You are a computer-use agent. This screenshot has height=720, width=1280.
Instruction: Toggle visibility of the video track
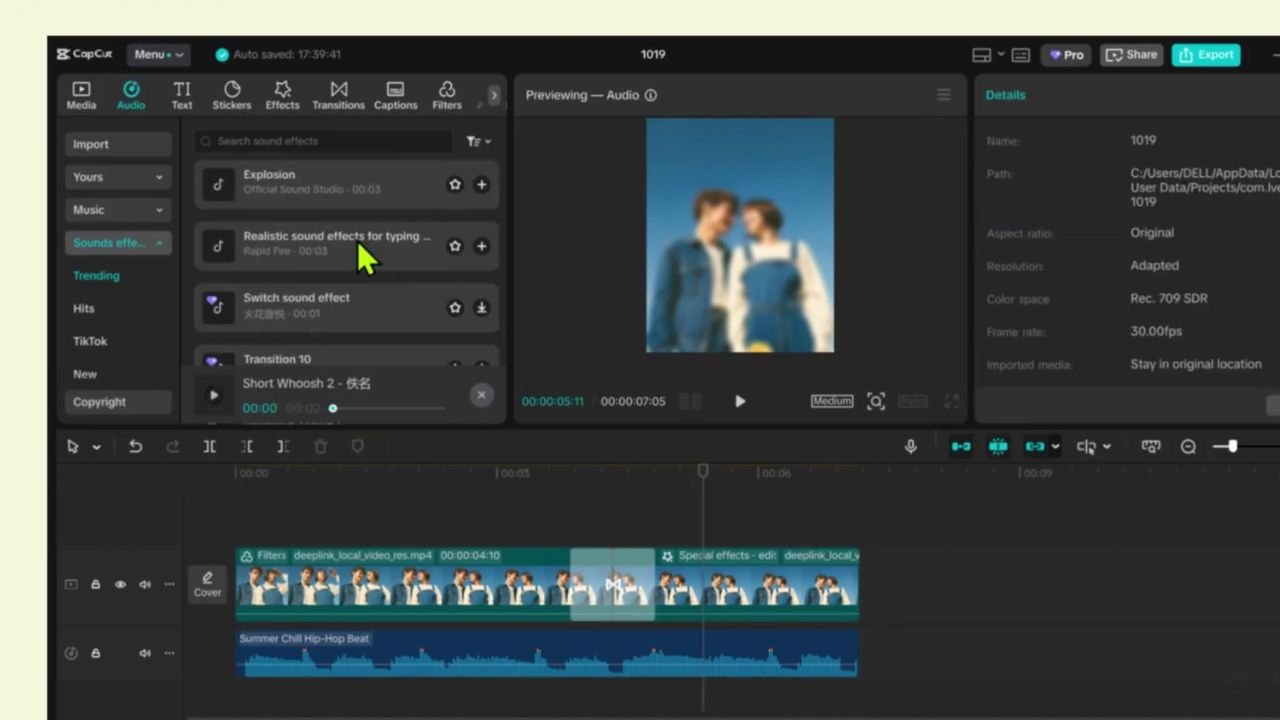coord(119,583)
